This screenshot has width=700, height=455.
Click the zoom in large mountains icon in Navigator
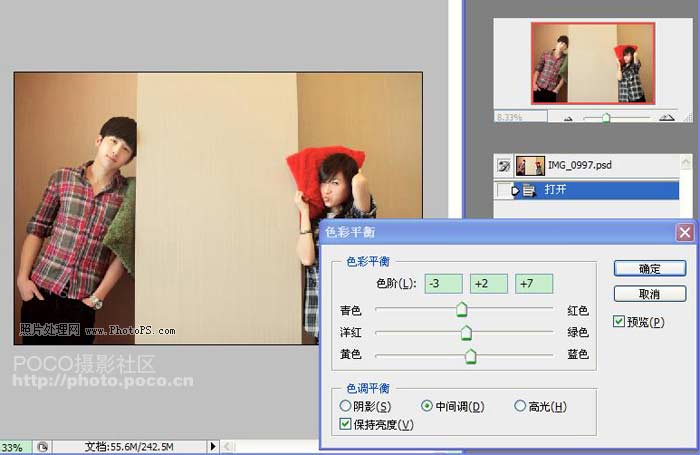click(667, 117)
